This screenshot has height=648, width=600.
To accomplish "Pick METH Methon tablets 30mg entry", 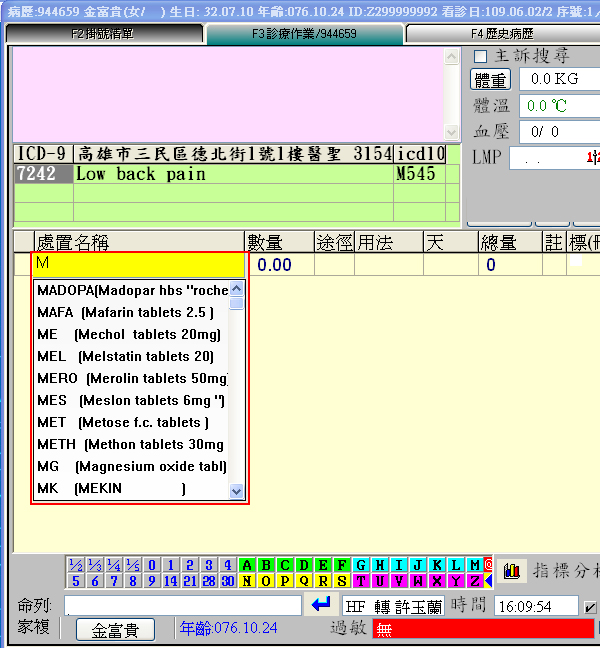I will pos(131,444).
